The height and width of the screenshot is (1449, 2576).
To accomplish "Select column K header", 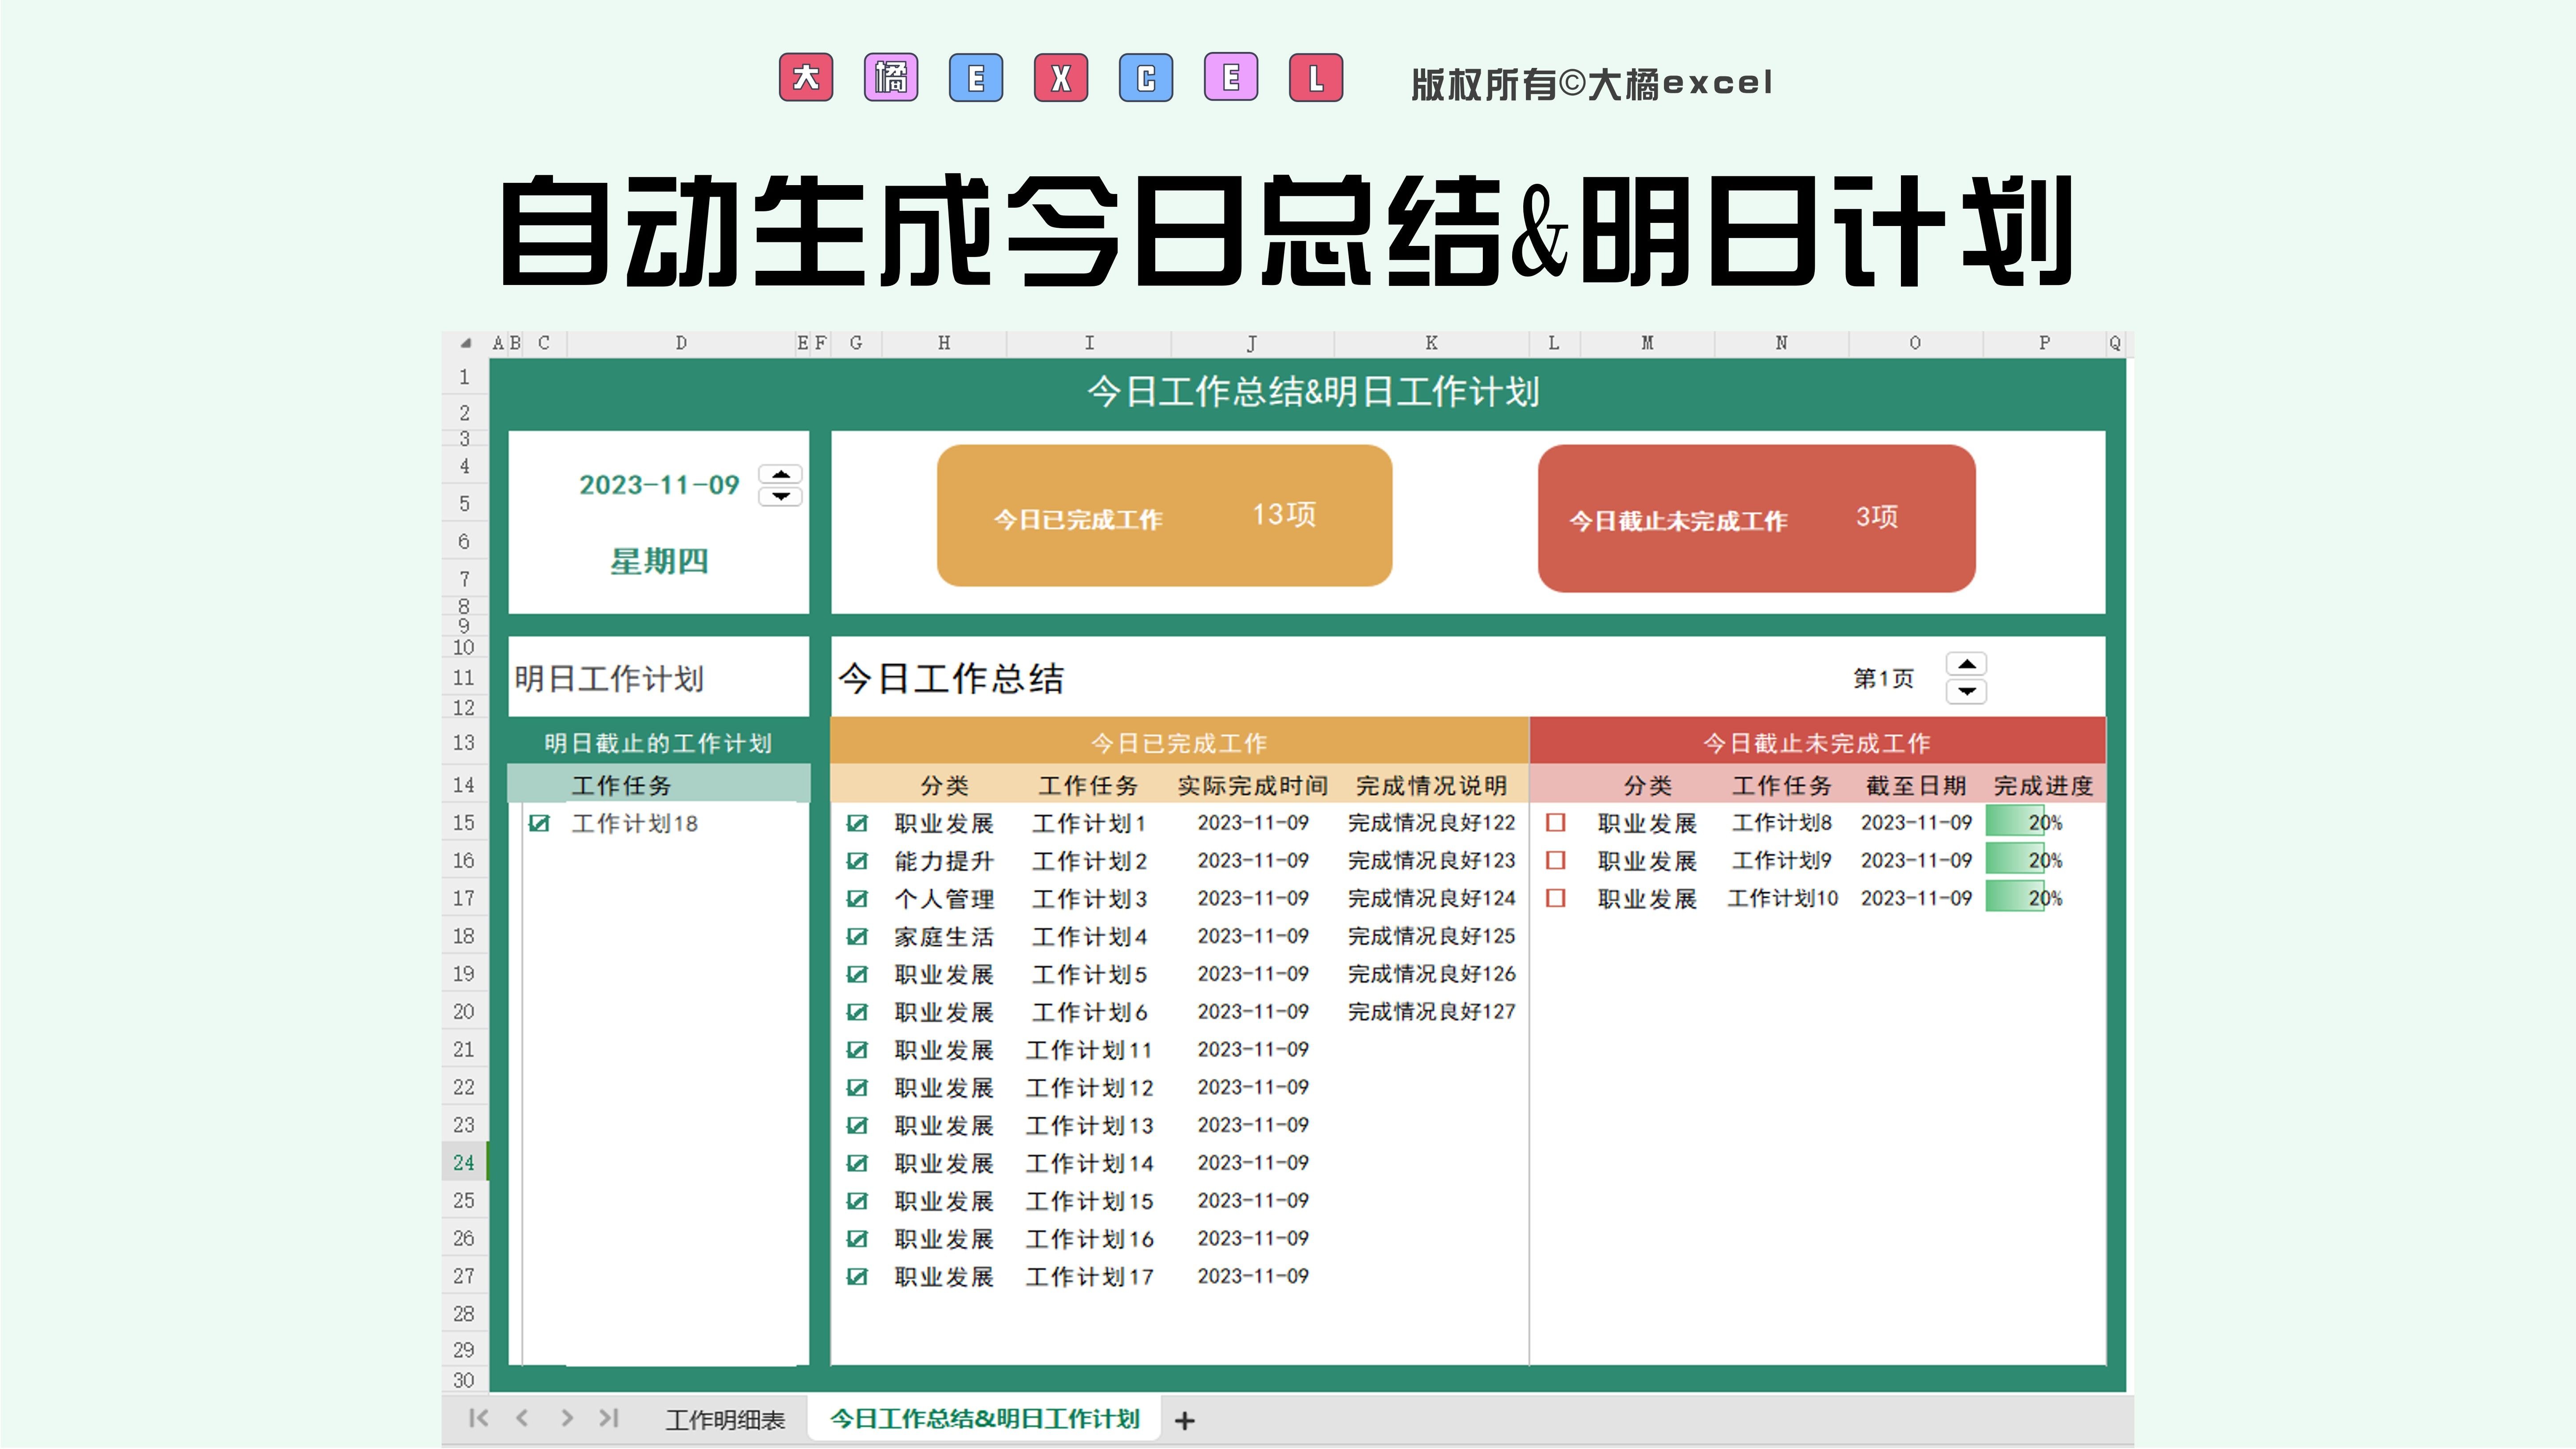I will coord(1431,343).
